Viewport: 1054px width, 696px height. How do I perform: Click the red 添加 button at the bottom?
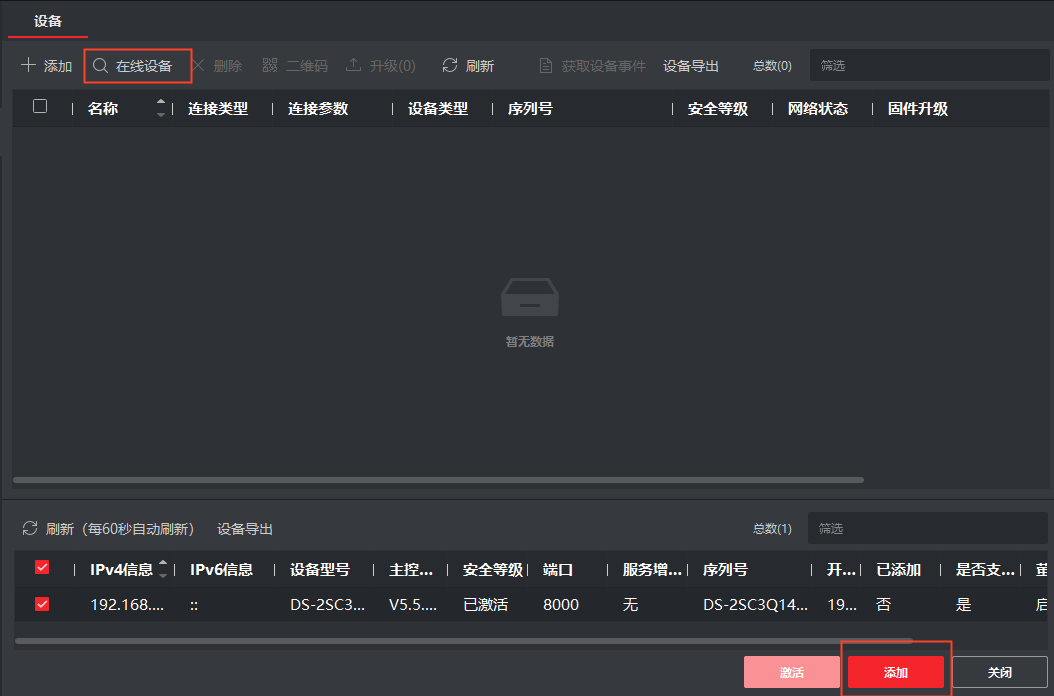tap(894, 673)
